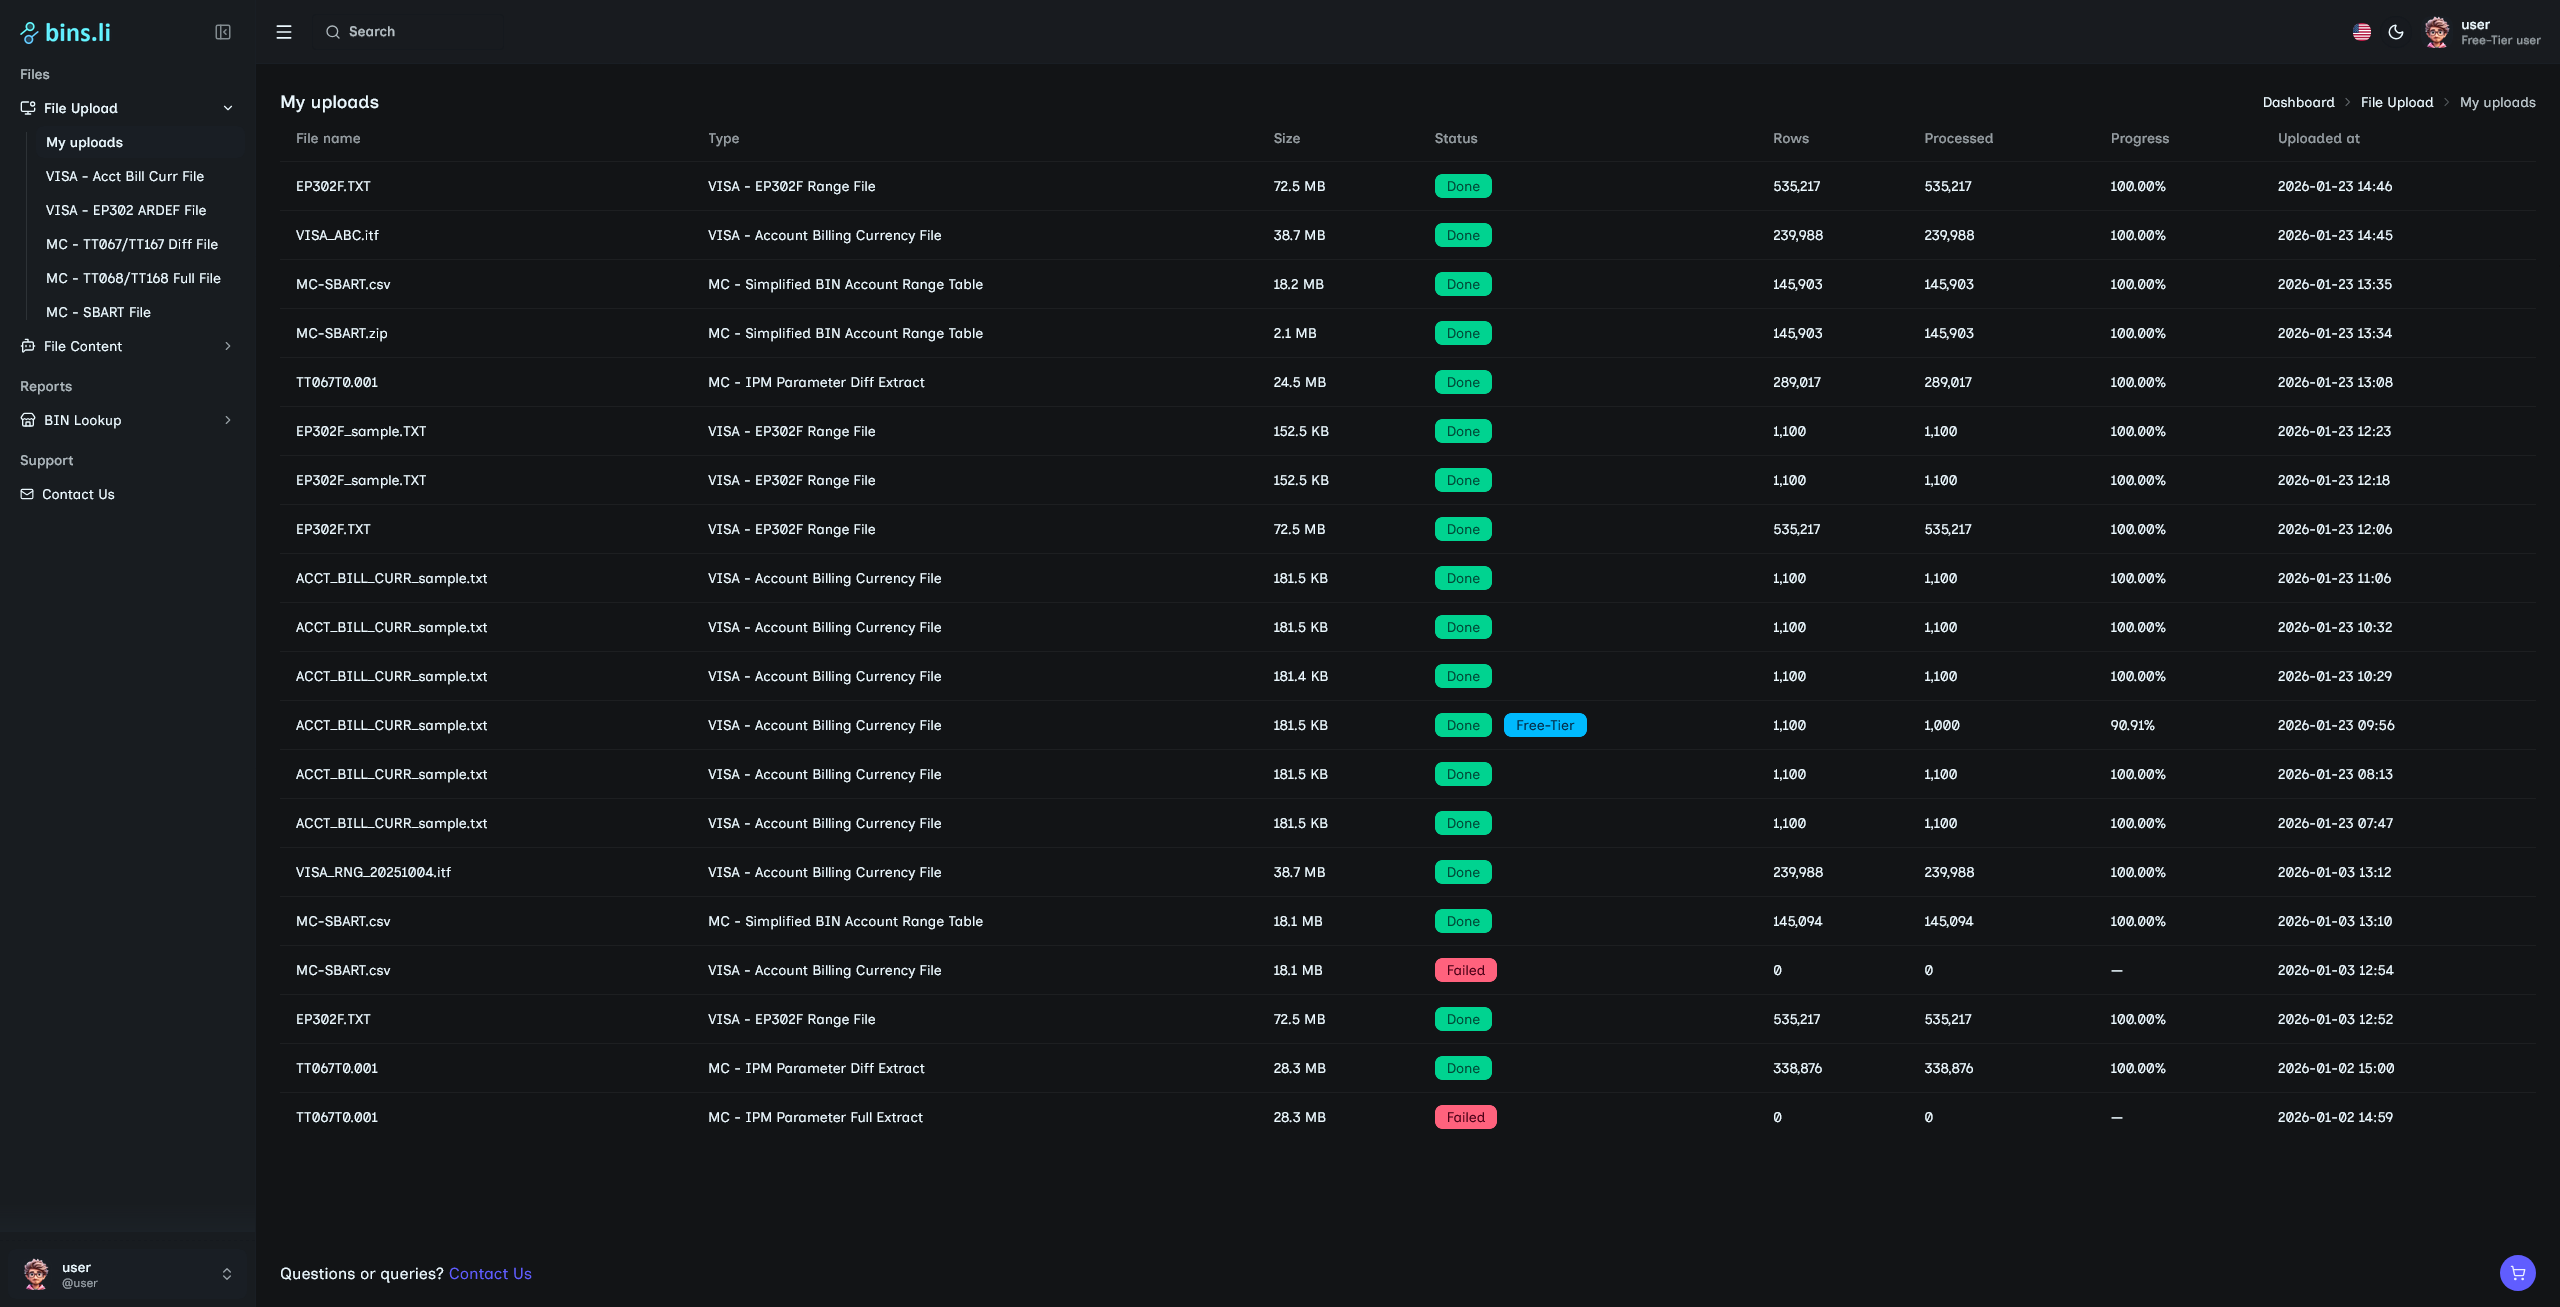Select file VISA_ABC.itf
The width and height of the screenshot is (2560, 1307).
coord(337,235)
